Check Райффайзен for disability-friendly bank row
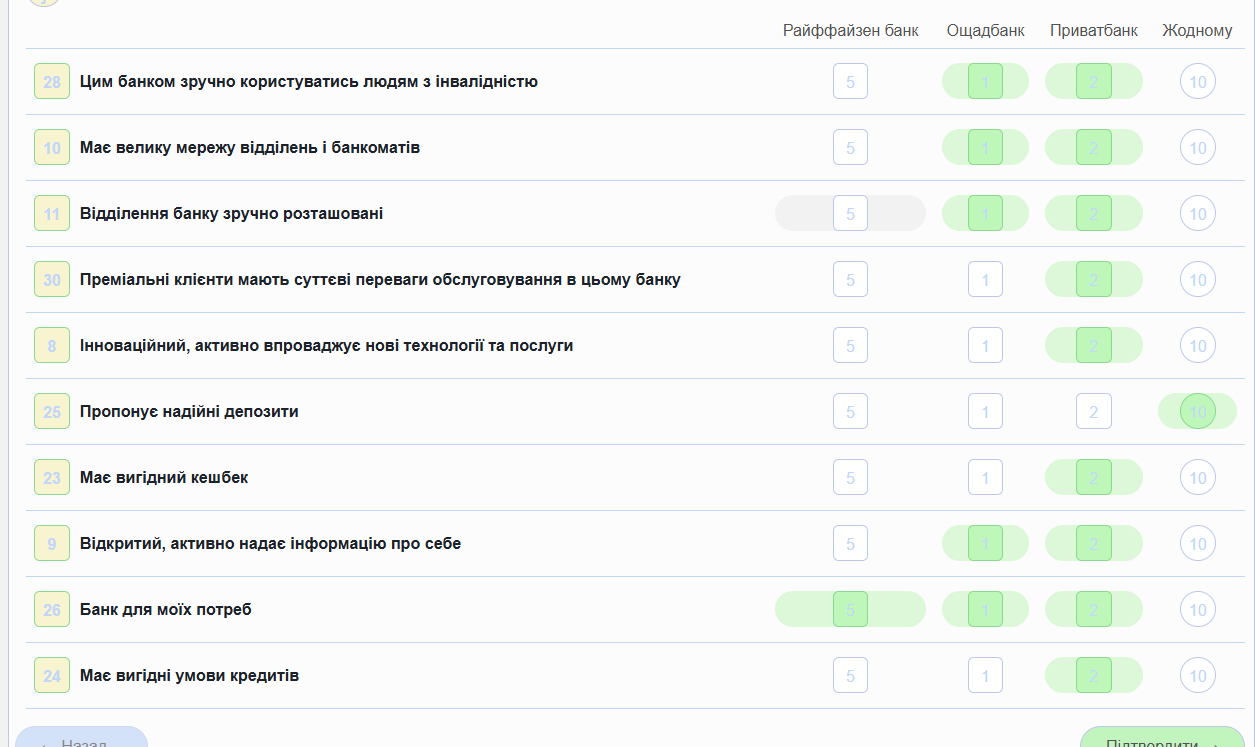1255x747 pixels. tap(850, 81)
